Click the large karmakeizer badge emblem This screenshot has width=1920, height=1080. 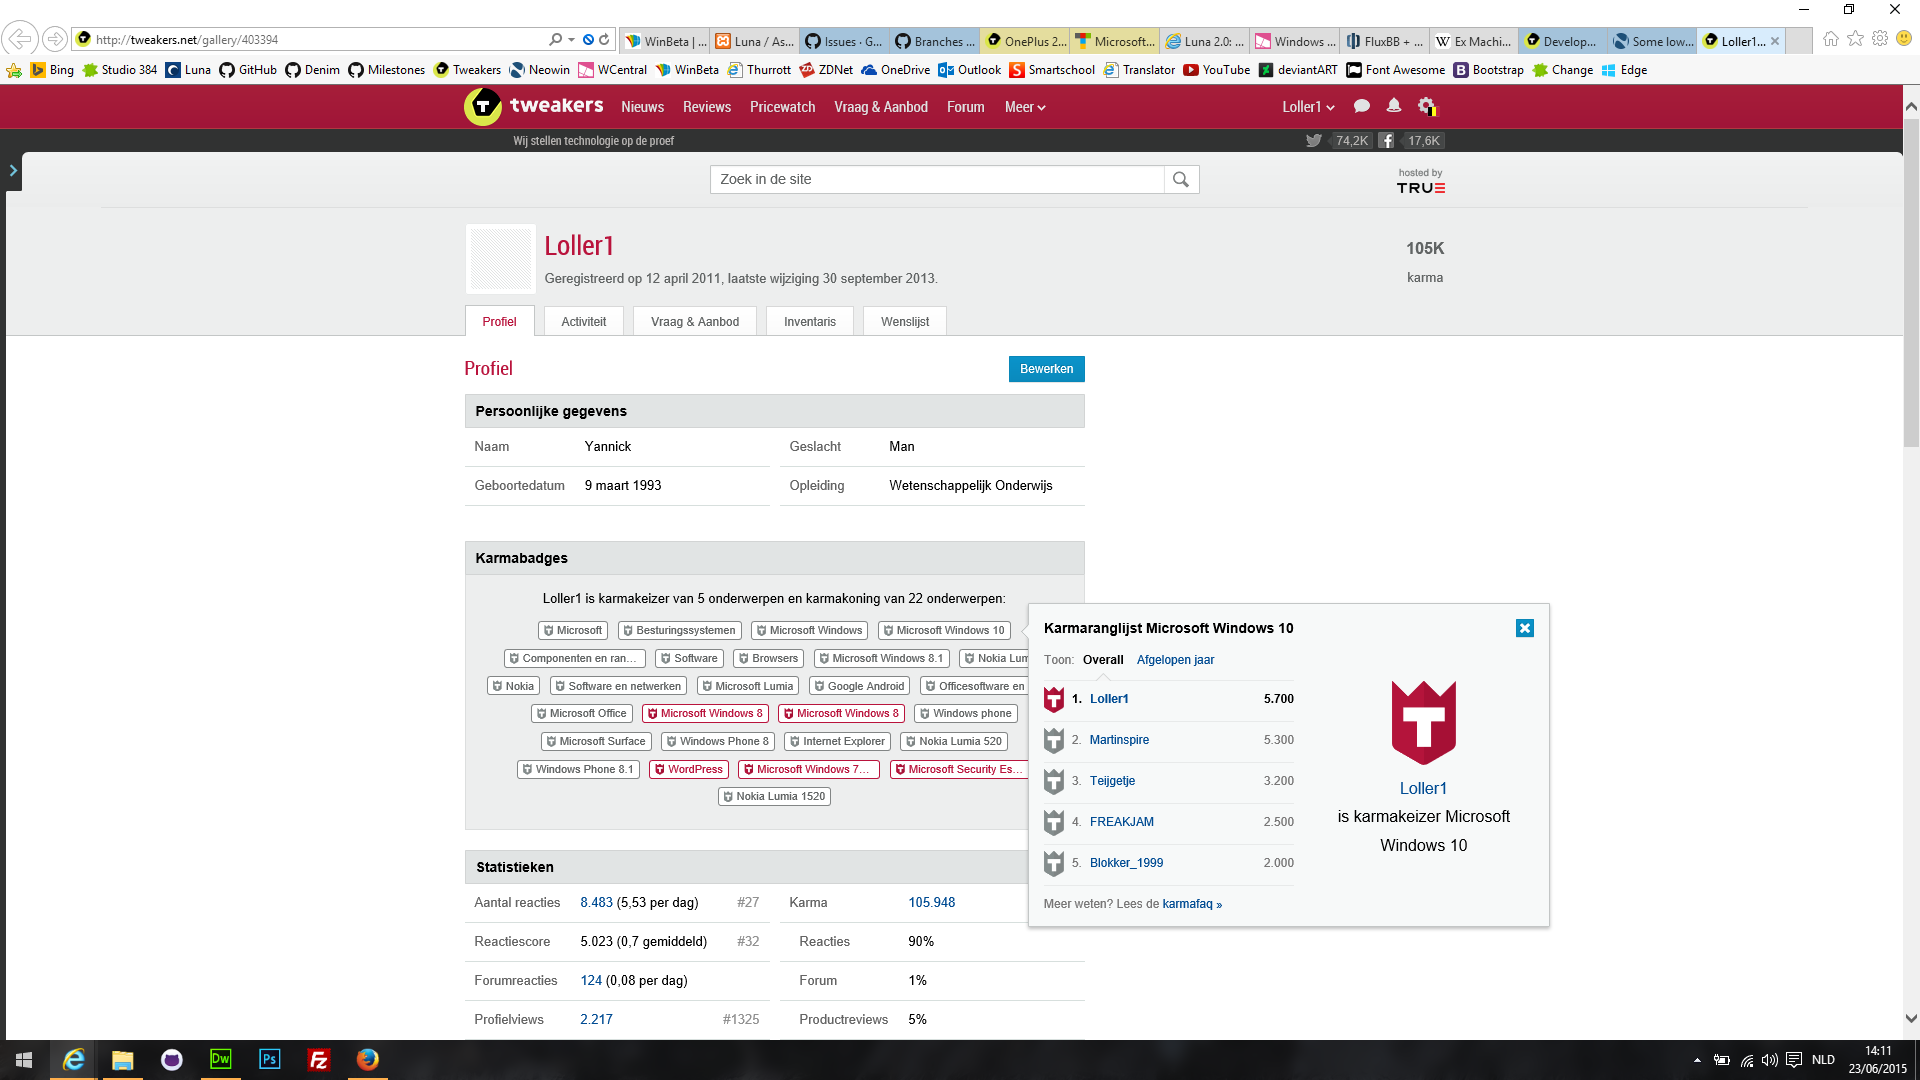click(x=1424, y=723)
